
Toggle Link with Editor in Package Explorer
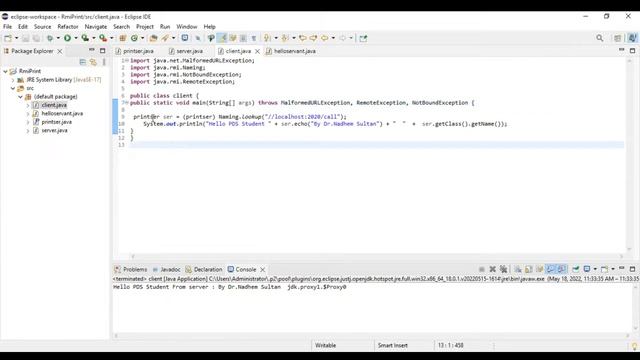(93, 62)
